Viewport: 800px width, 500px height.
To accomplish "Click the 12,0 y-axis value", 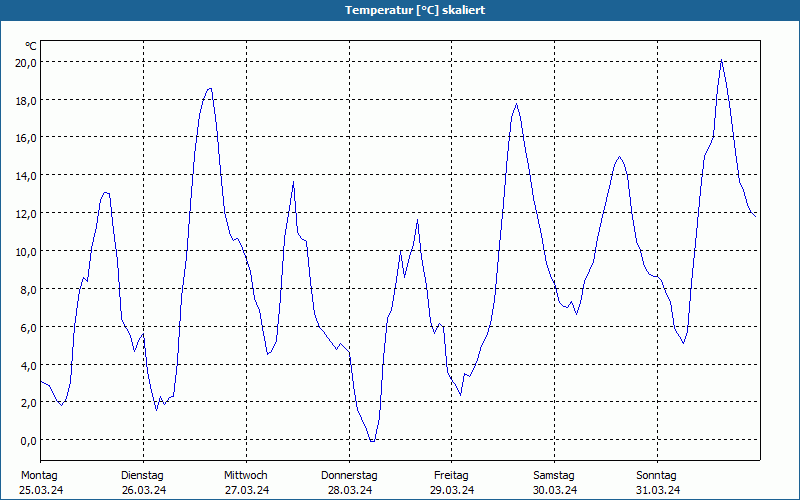I will [27, 214].
